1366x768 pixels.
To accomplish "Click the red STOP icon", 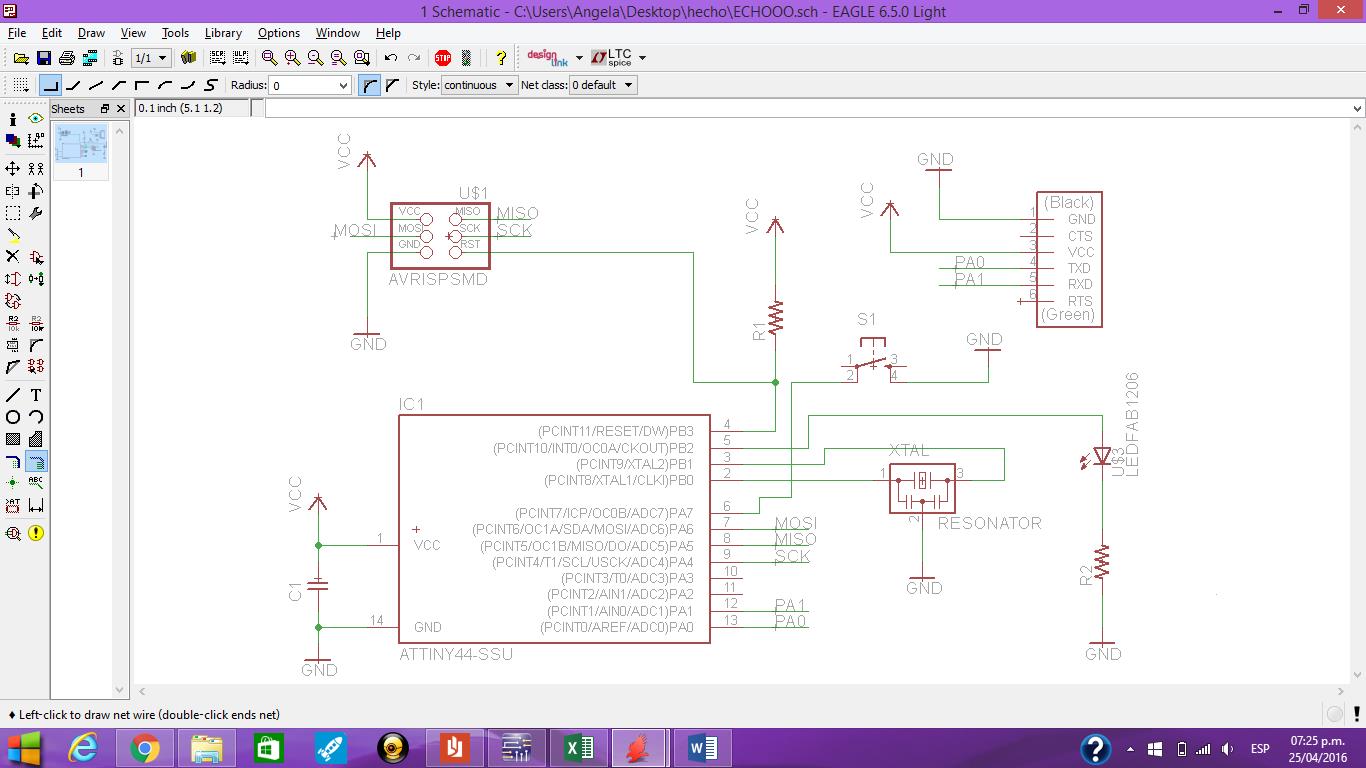I will [x=443, y=58].
